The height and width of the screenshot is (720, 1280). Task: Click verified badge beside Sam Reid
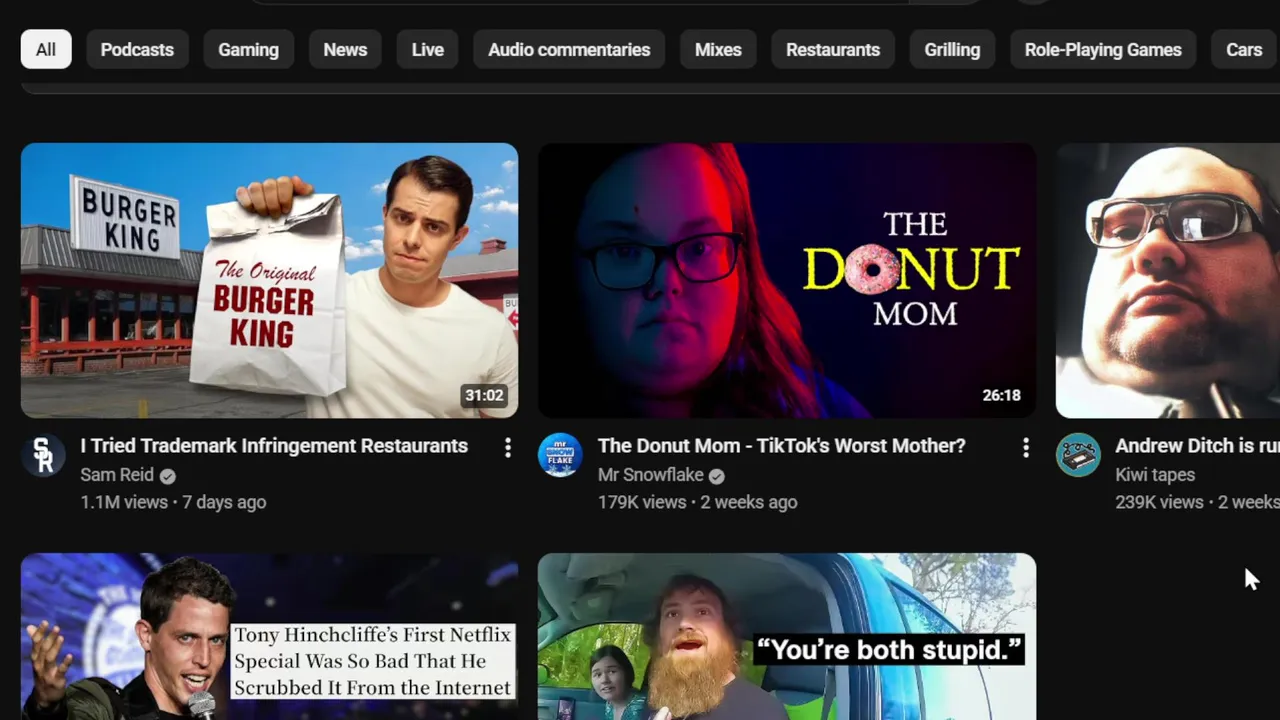168,476
